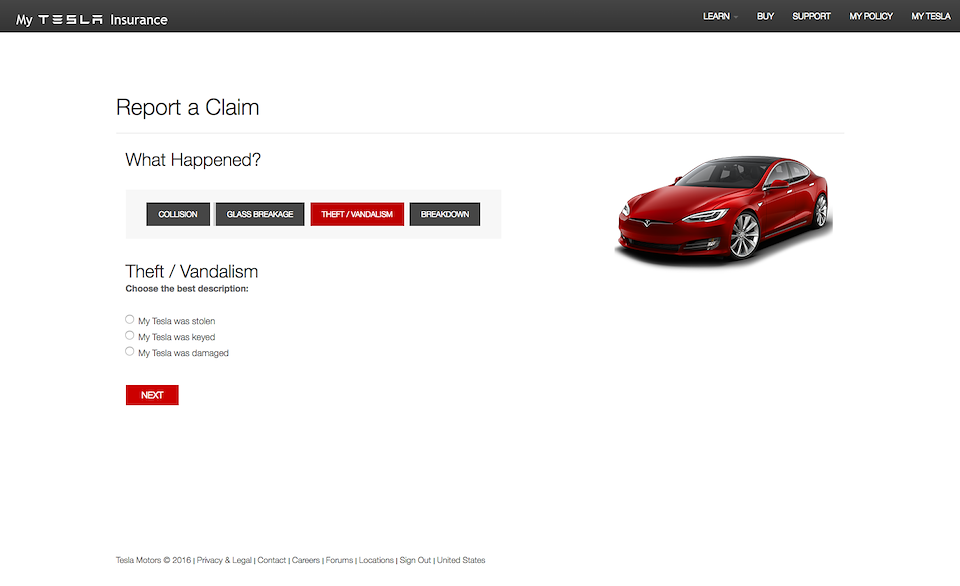Click the Sign Out link
960x586 pixels.
point(415,560)
